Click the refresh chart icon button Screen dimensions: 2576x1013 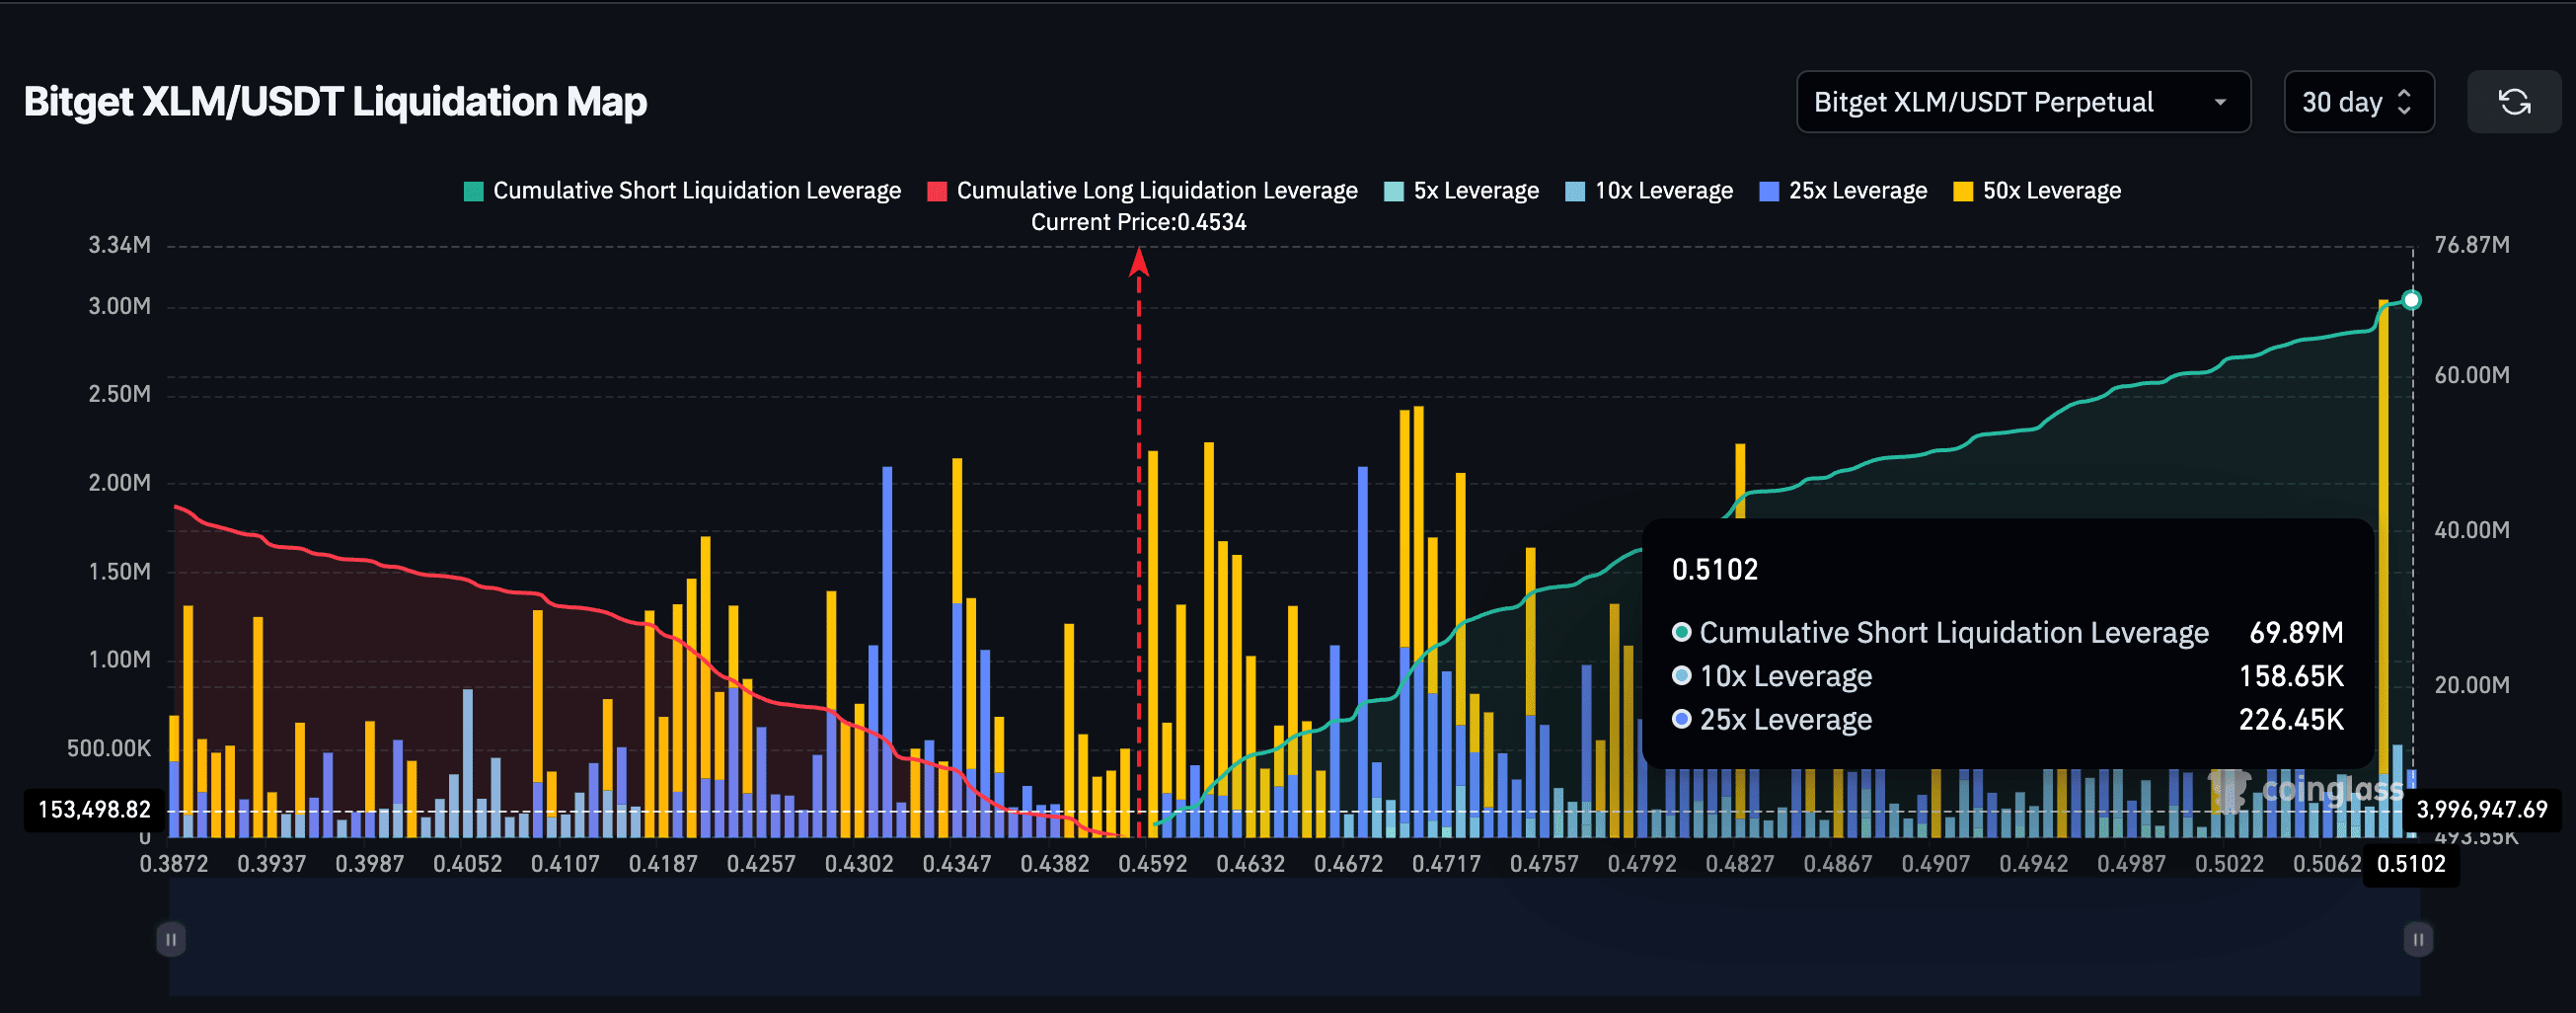2514,102
